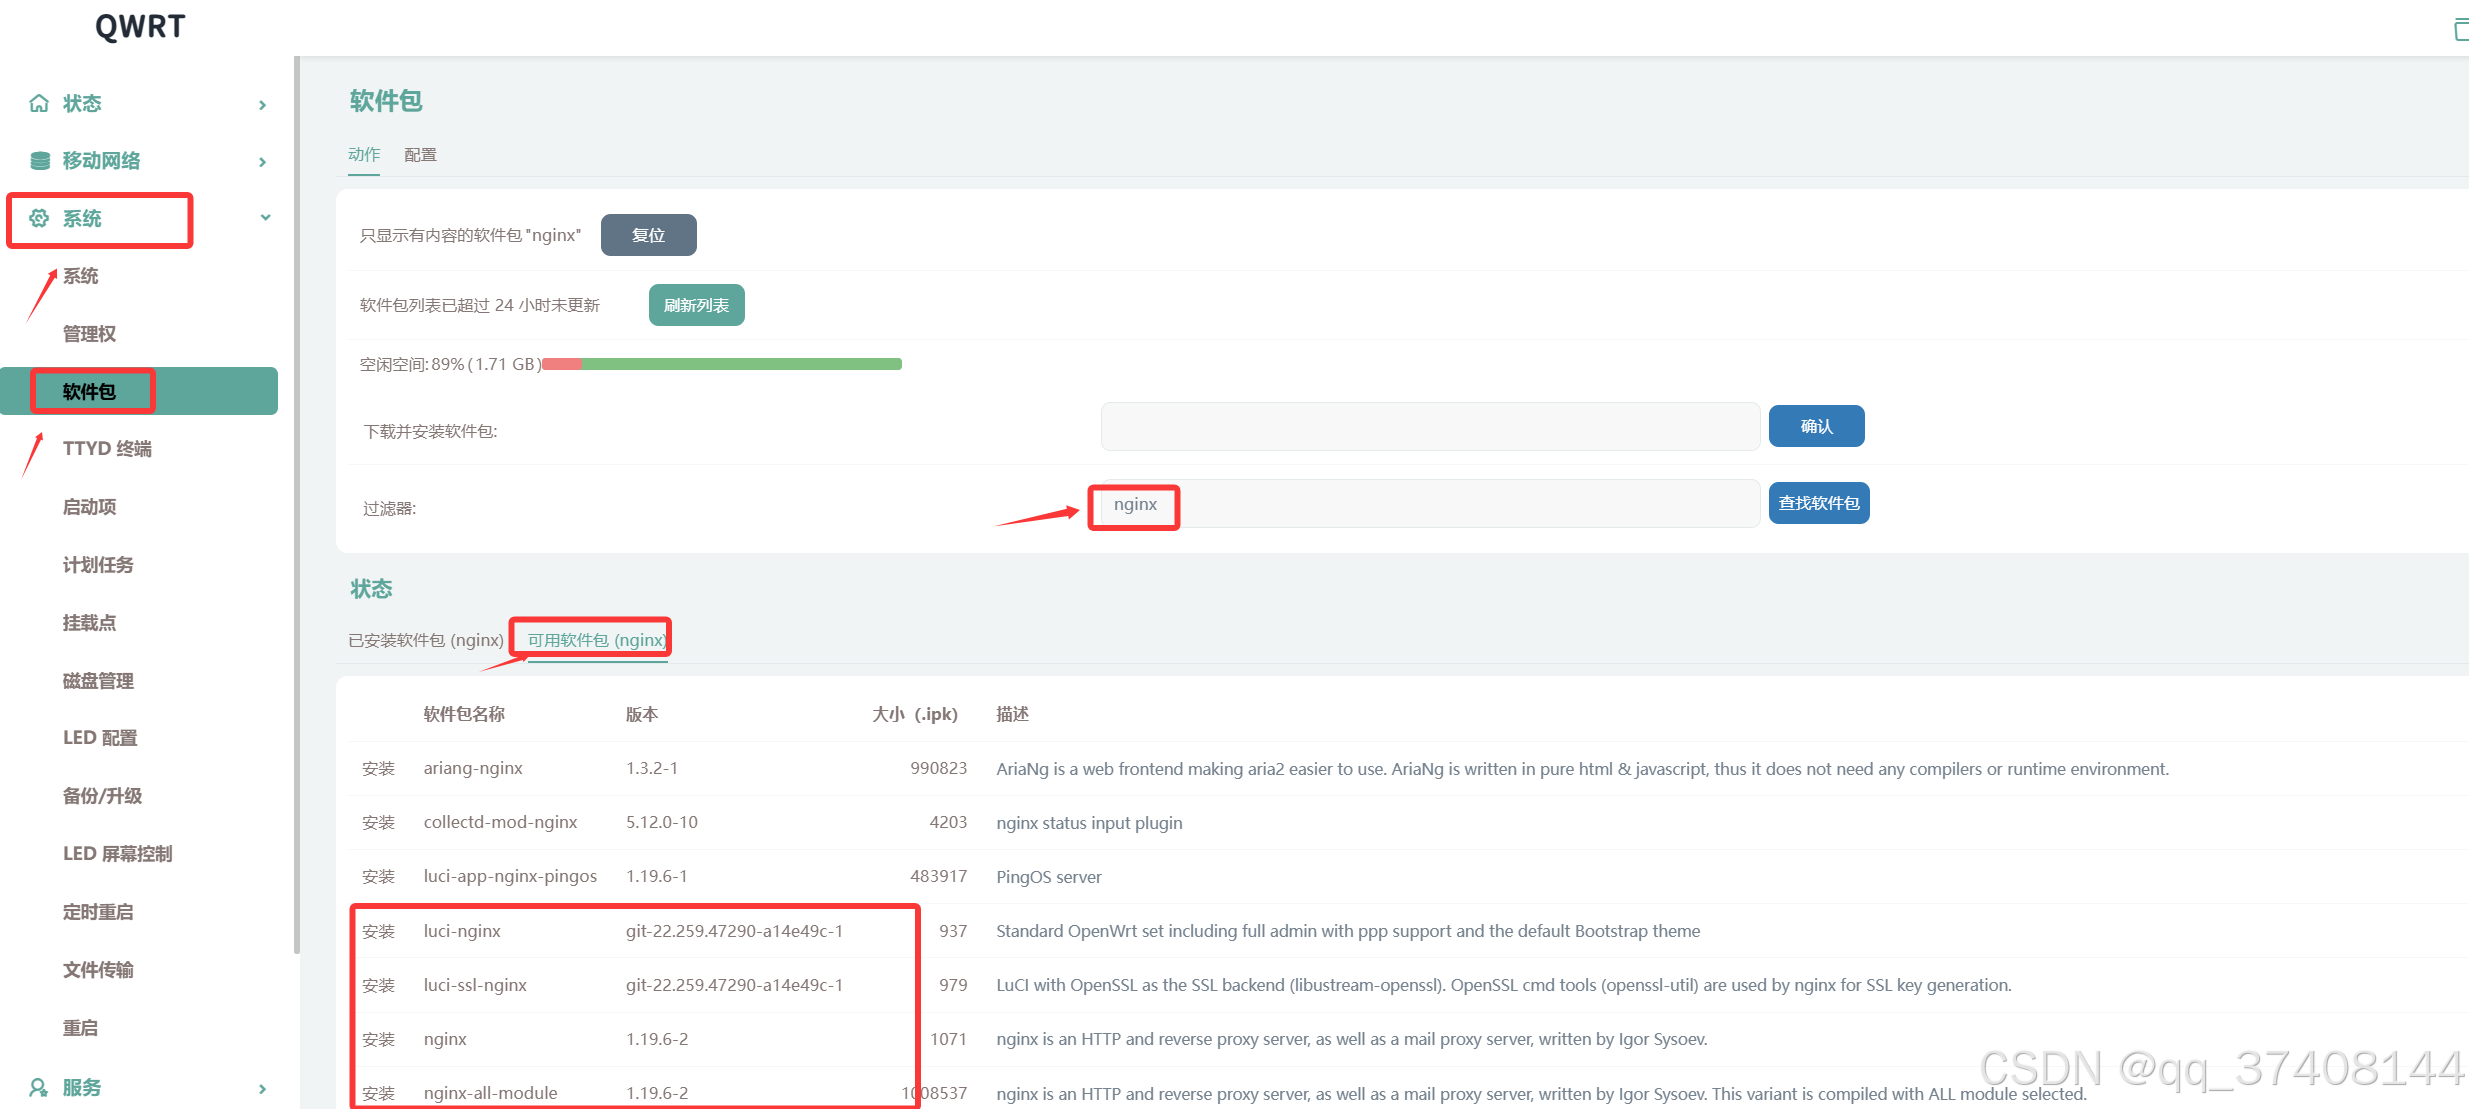Open the 备份/升级 menu item
2469x1109 pixels.
coord(102,796)
